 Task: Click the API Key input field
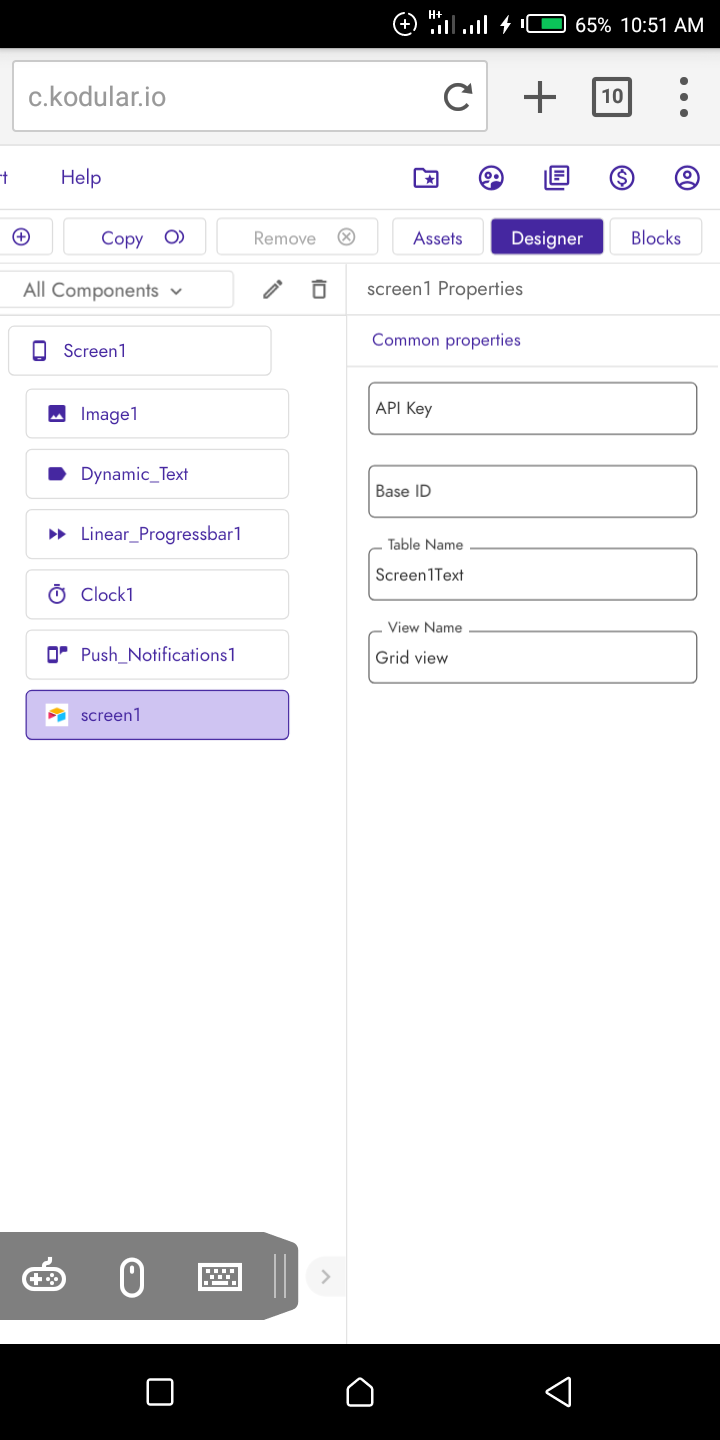[x=532, y=408]
